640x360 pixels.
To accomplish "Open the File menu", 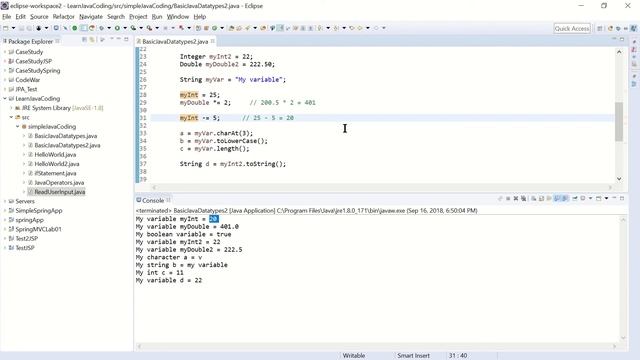I will coord(7,17).
